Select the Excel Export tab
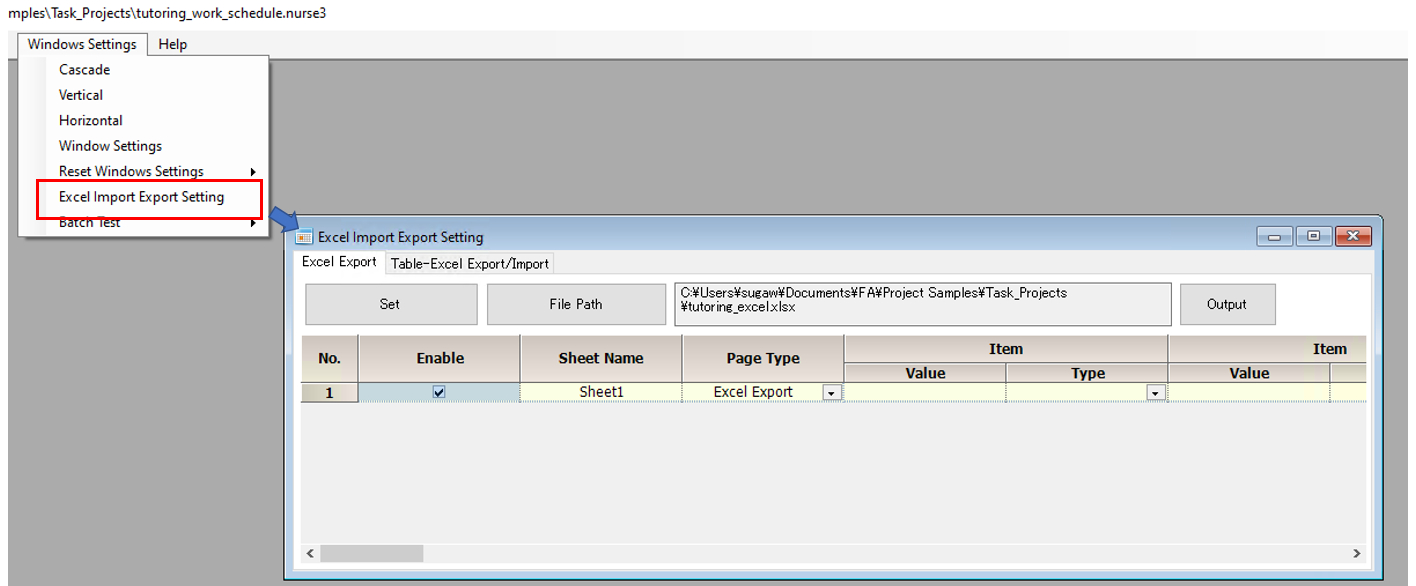The height and width of the screenshot is (586, 1416). click(x=339, y=262)
